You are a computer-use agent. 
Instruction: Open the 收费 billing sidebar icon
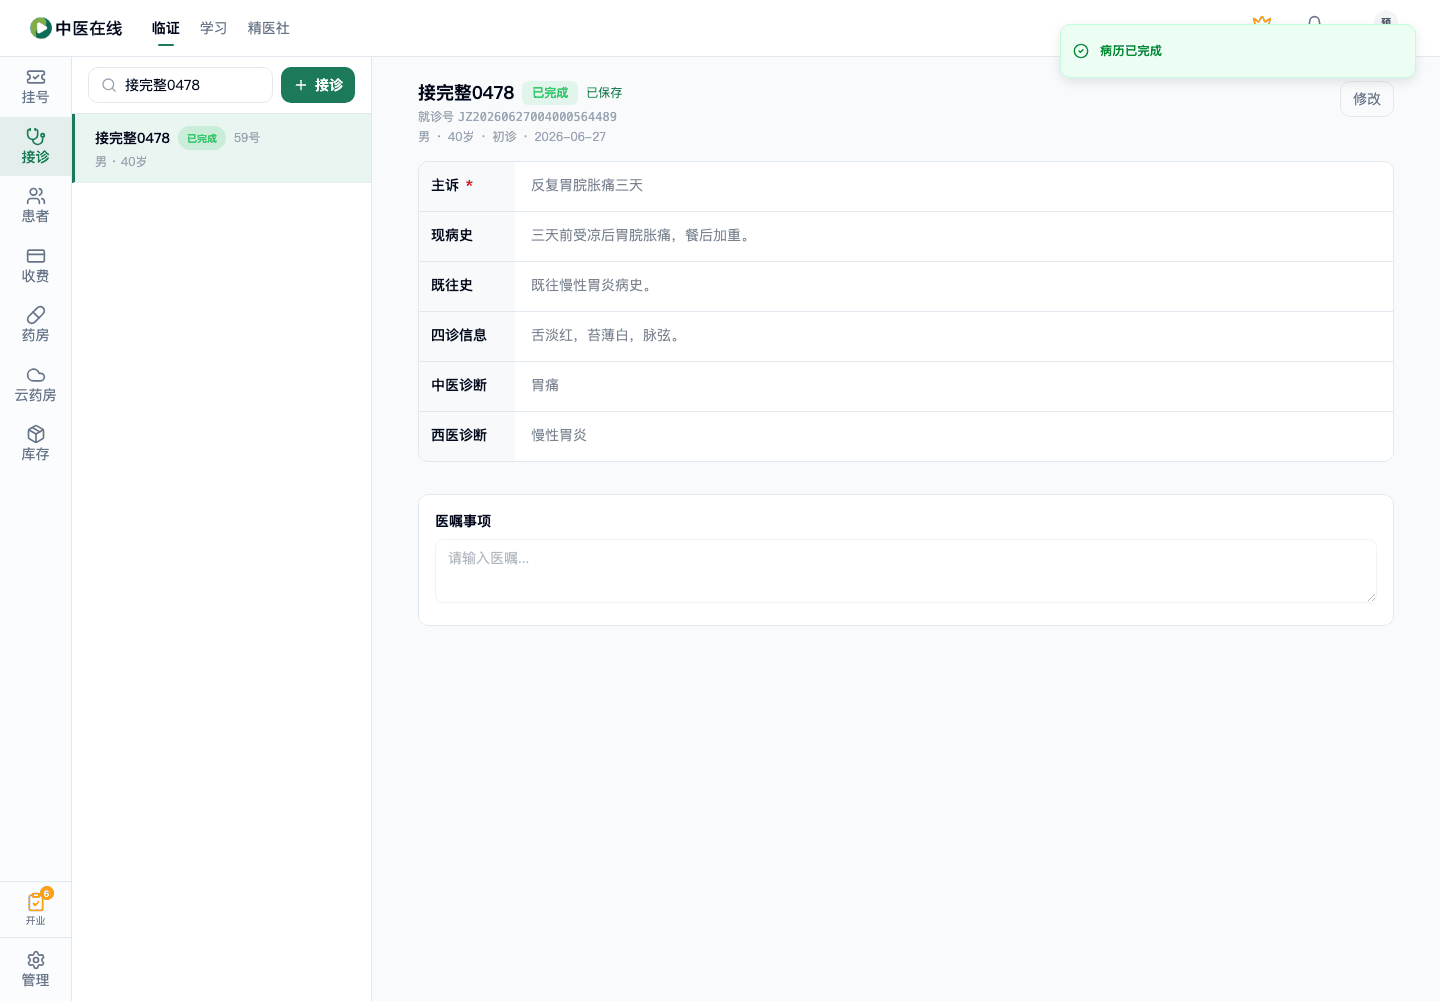click(35, 266)
